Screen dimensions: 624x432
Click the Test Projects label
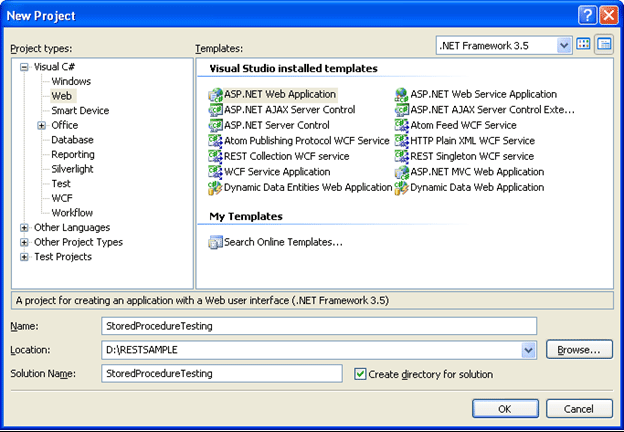click(63, 257)
